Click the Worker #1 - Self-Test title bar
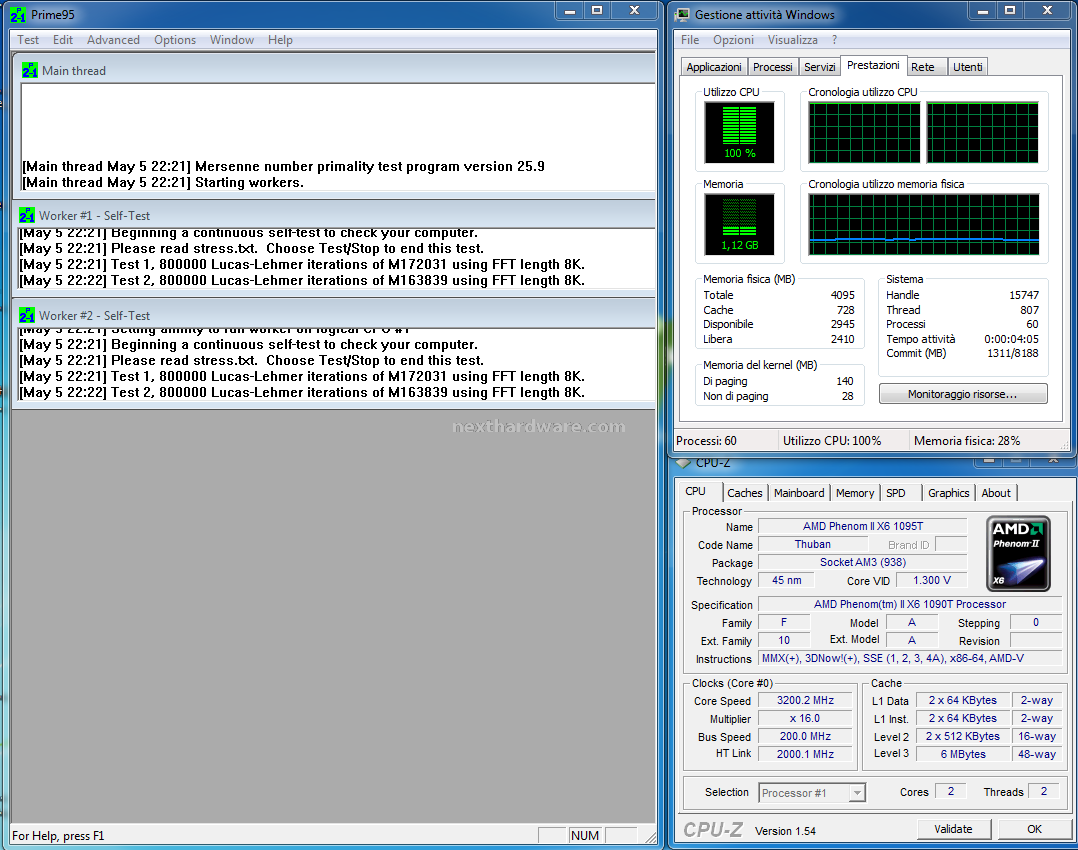The height and width of the screenshot is (850, 1078). (x=334, y=215)
